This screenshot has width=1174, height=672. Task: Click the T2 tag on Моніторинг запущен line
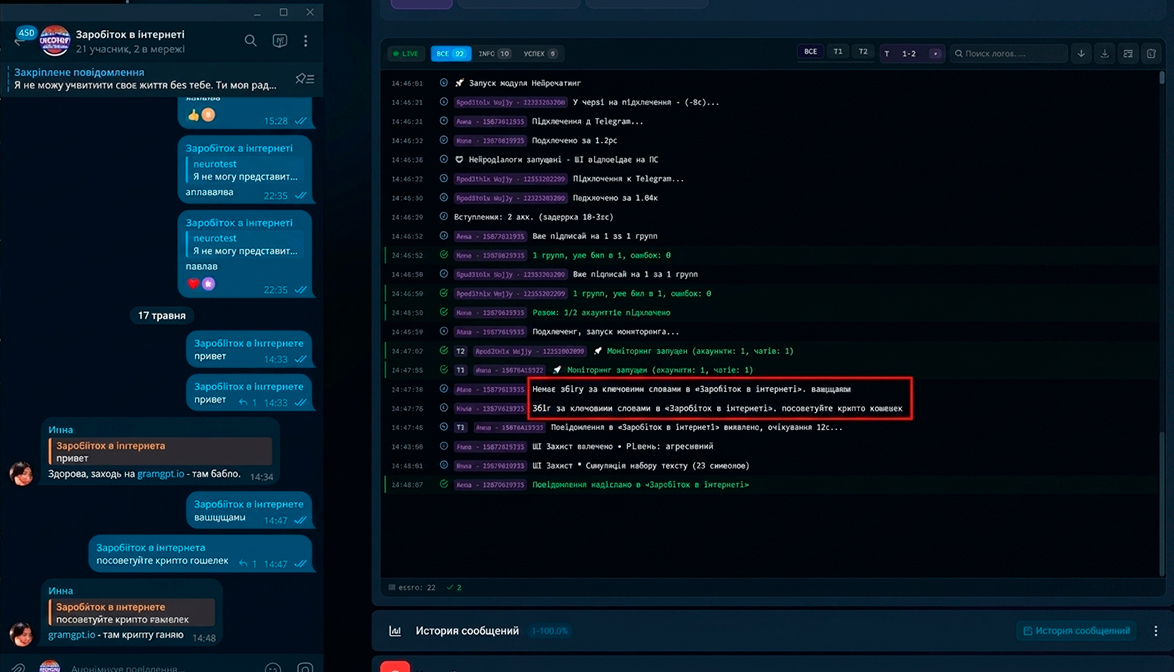coord(460,351)
